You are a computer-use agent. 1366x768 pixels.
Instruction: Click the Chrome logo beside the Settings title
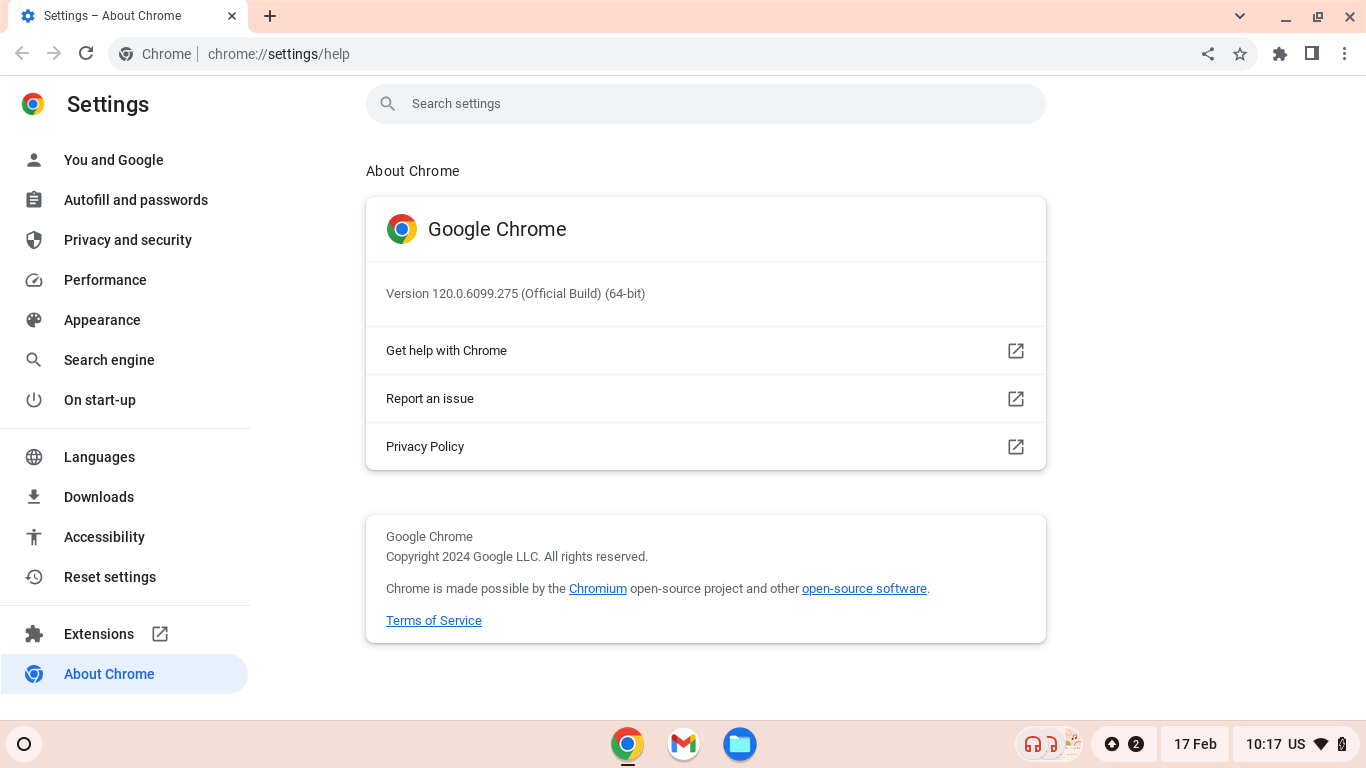click(33, 104)
